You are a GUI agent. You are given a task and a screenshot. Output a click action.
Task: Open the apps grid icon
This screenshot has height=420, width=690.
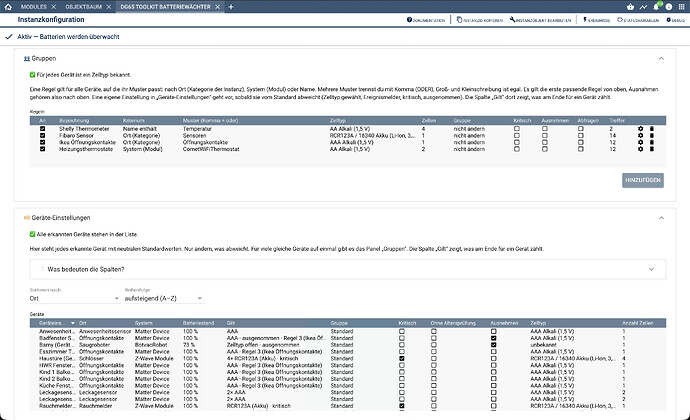pos(682,7)
